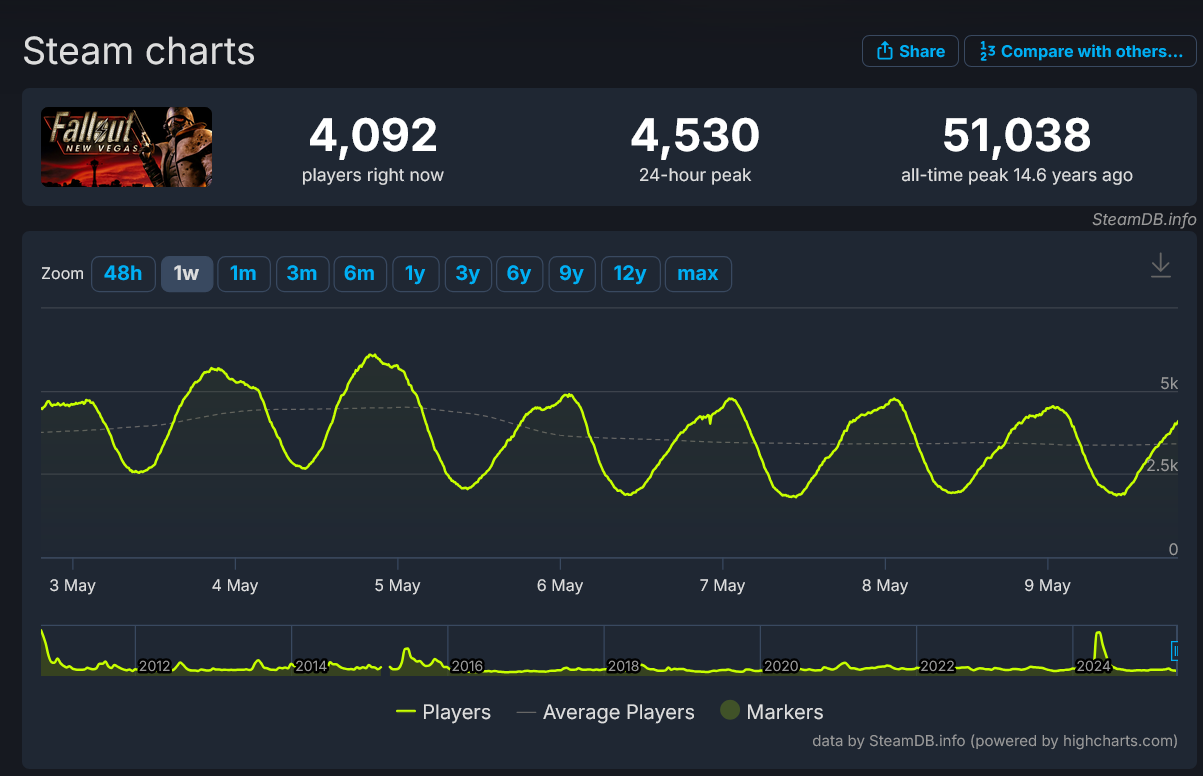
Task: Open the Fallout New Vegas game thumbnail
Action: pos(126,147)
